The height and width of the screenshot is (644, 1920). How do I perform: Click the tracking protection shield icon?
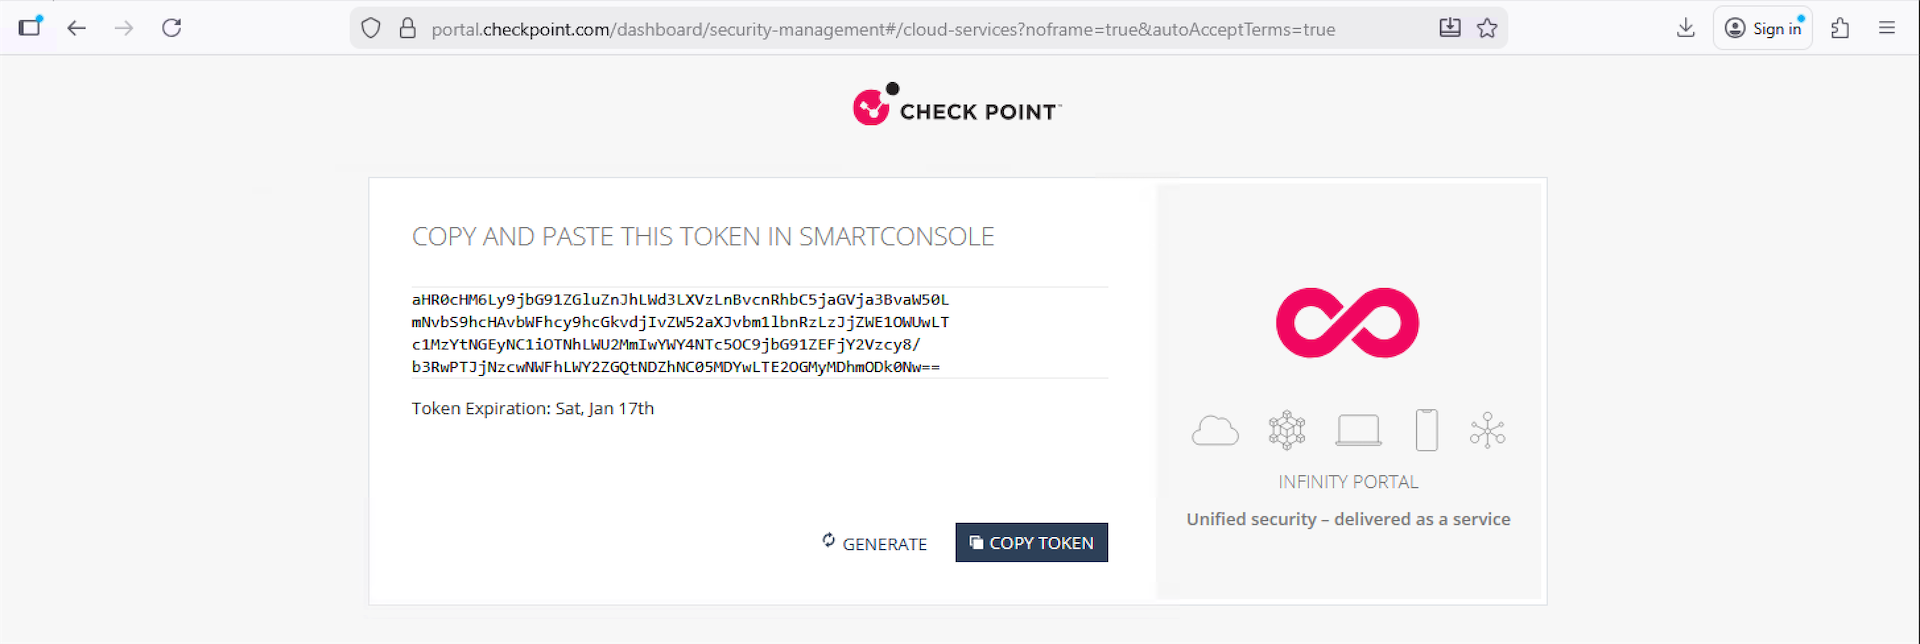(x=371, y=28)
